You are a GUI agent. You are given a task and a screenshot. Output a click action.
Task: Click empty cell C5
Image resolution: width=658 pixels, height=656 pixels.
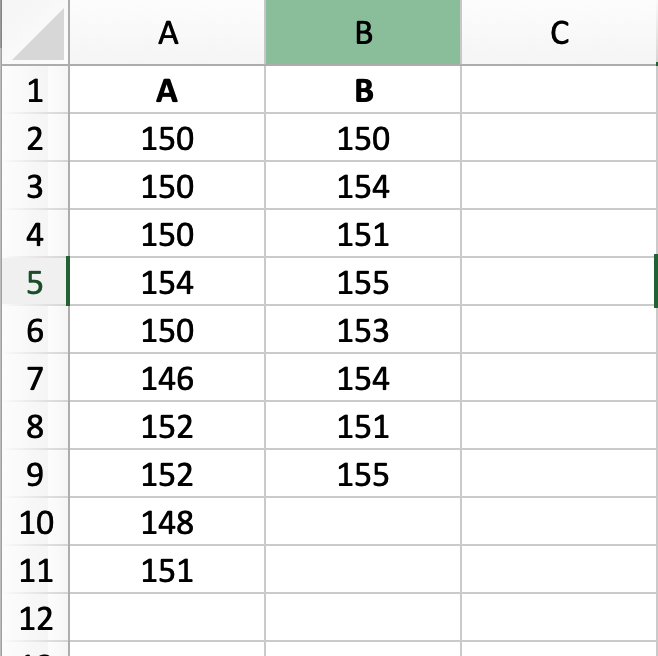pyautogui.click(x=559, y=283)
